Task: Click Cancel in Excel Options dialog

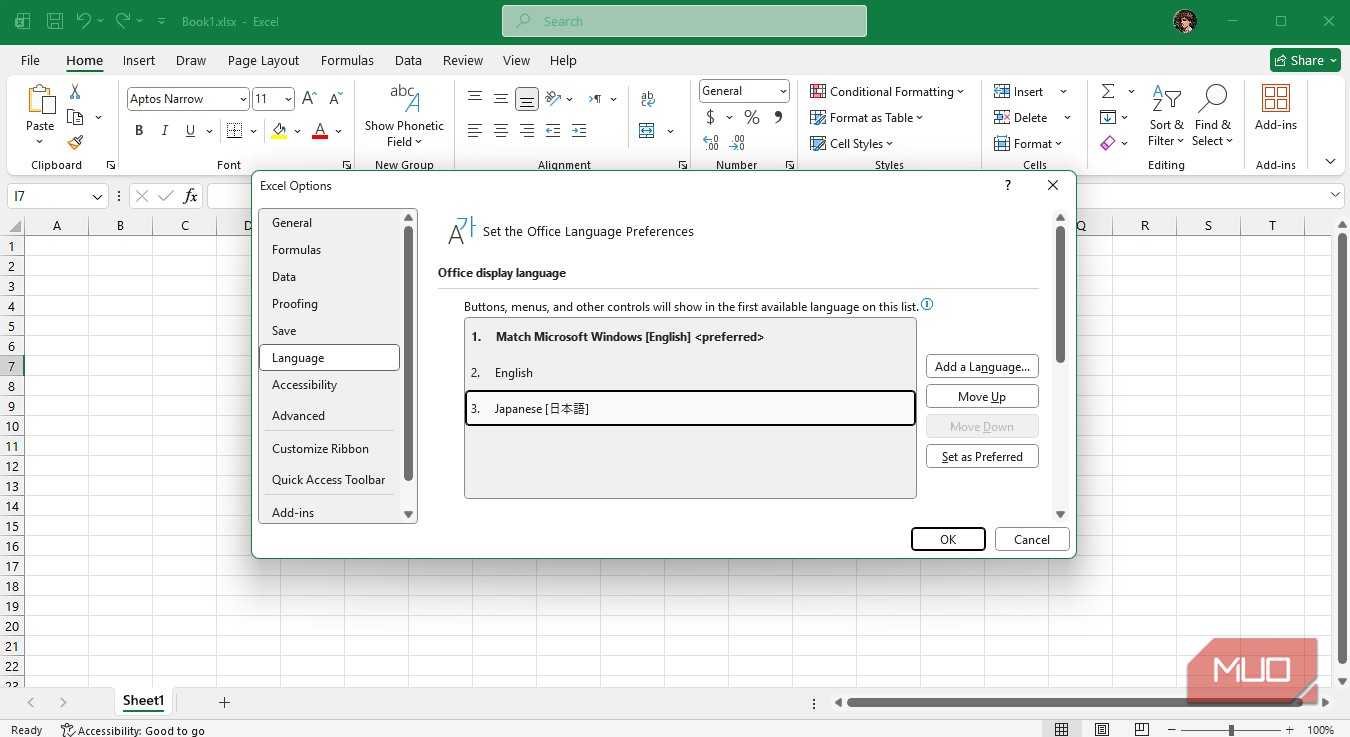Action: click(1031, 539)
